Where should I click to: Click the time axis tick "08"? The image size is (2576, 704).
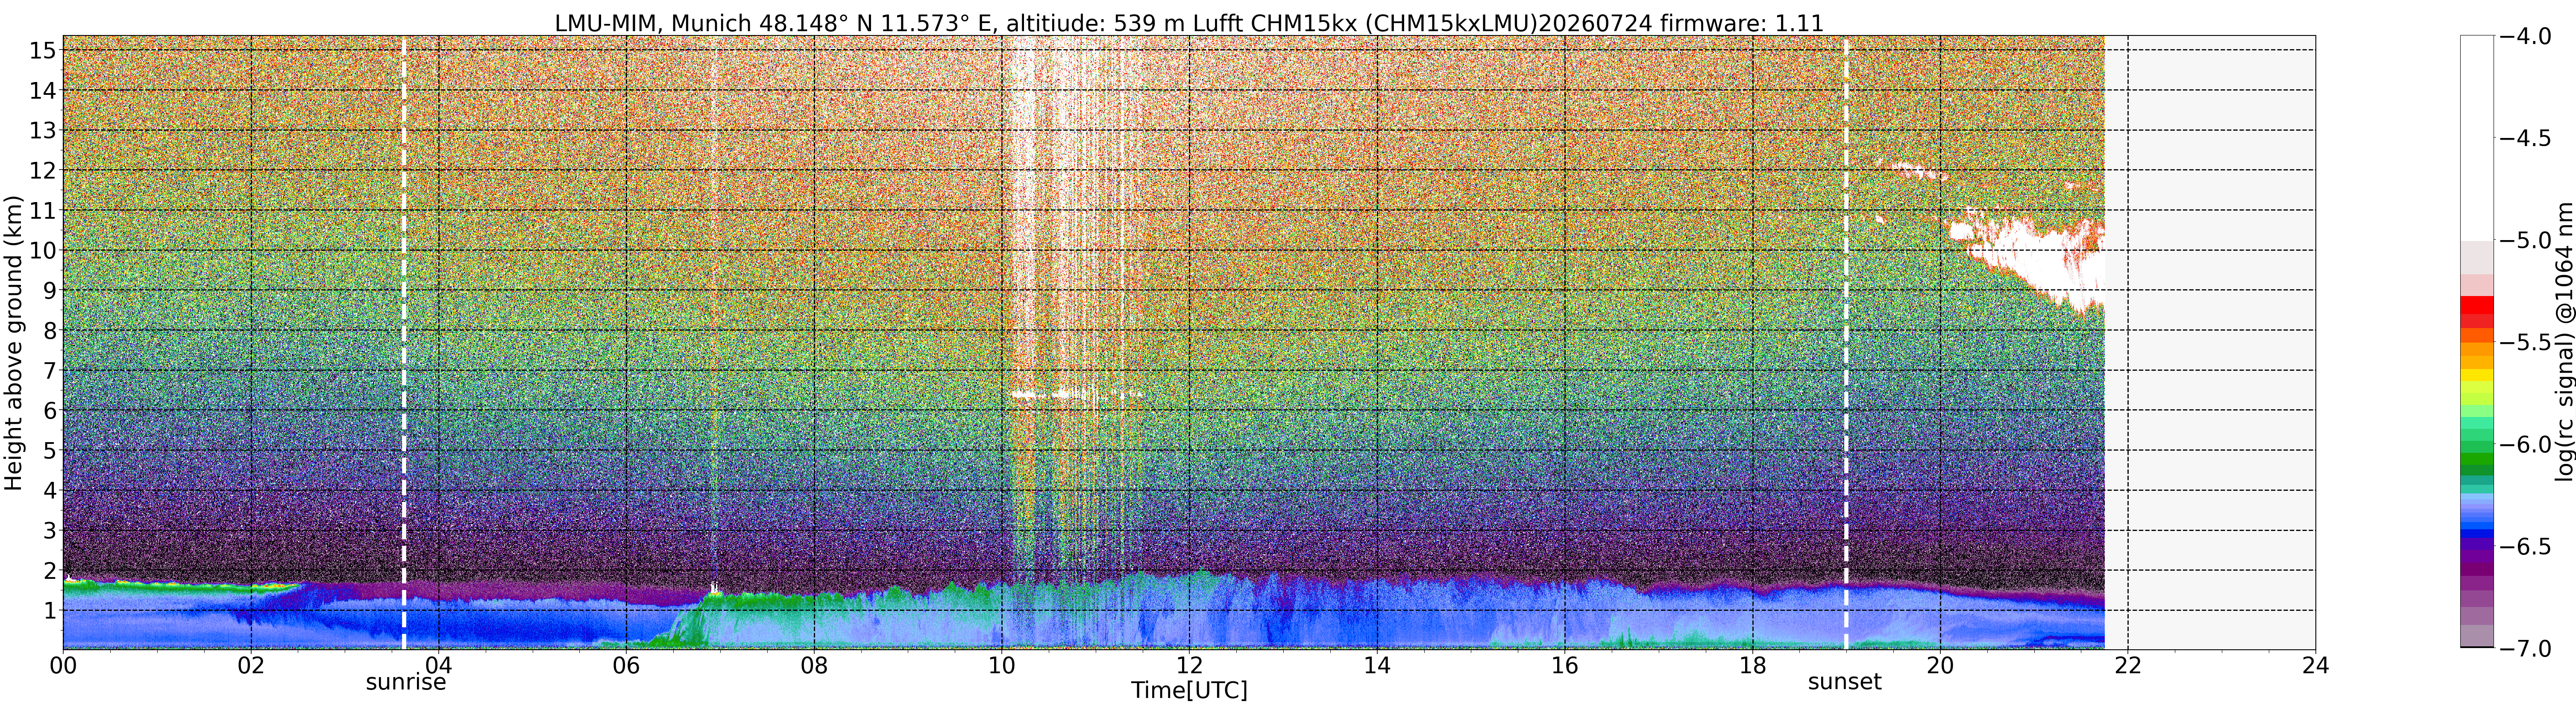point(814,666)
